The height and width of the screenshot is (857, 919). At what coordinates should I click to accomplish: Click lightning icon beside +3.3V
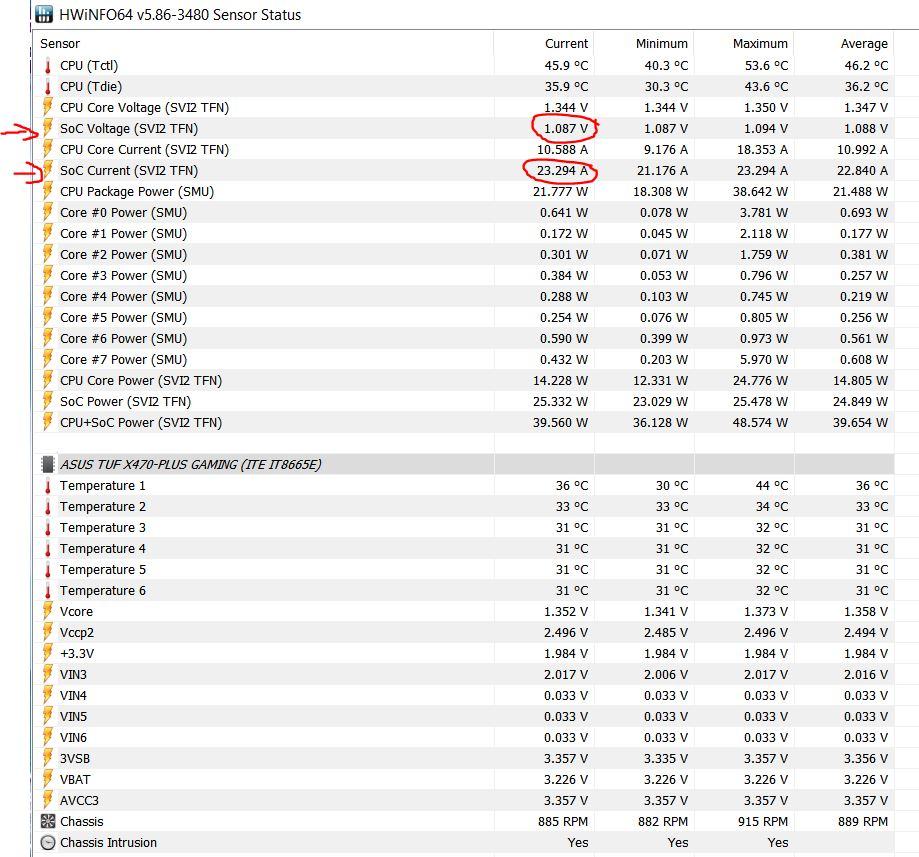(x=48, y=654)
